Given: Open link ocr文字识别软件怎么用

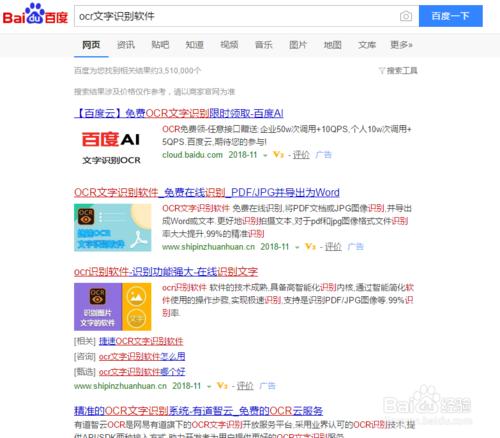Looking at the screenshot, I should pyautogui.click(x=142, y=356).
